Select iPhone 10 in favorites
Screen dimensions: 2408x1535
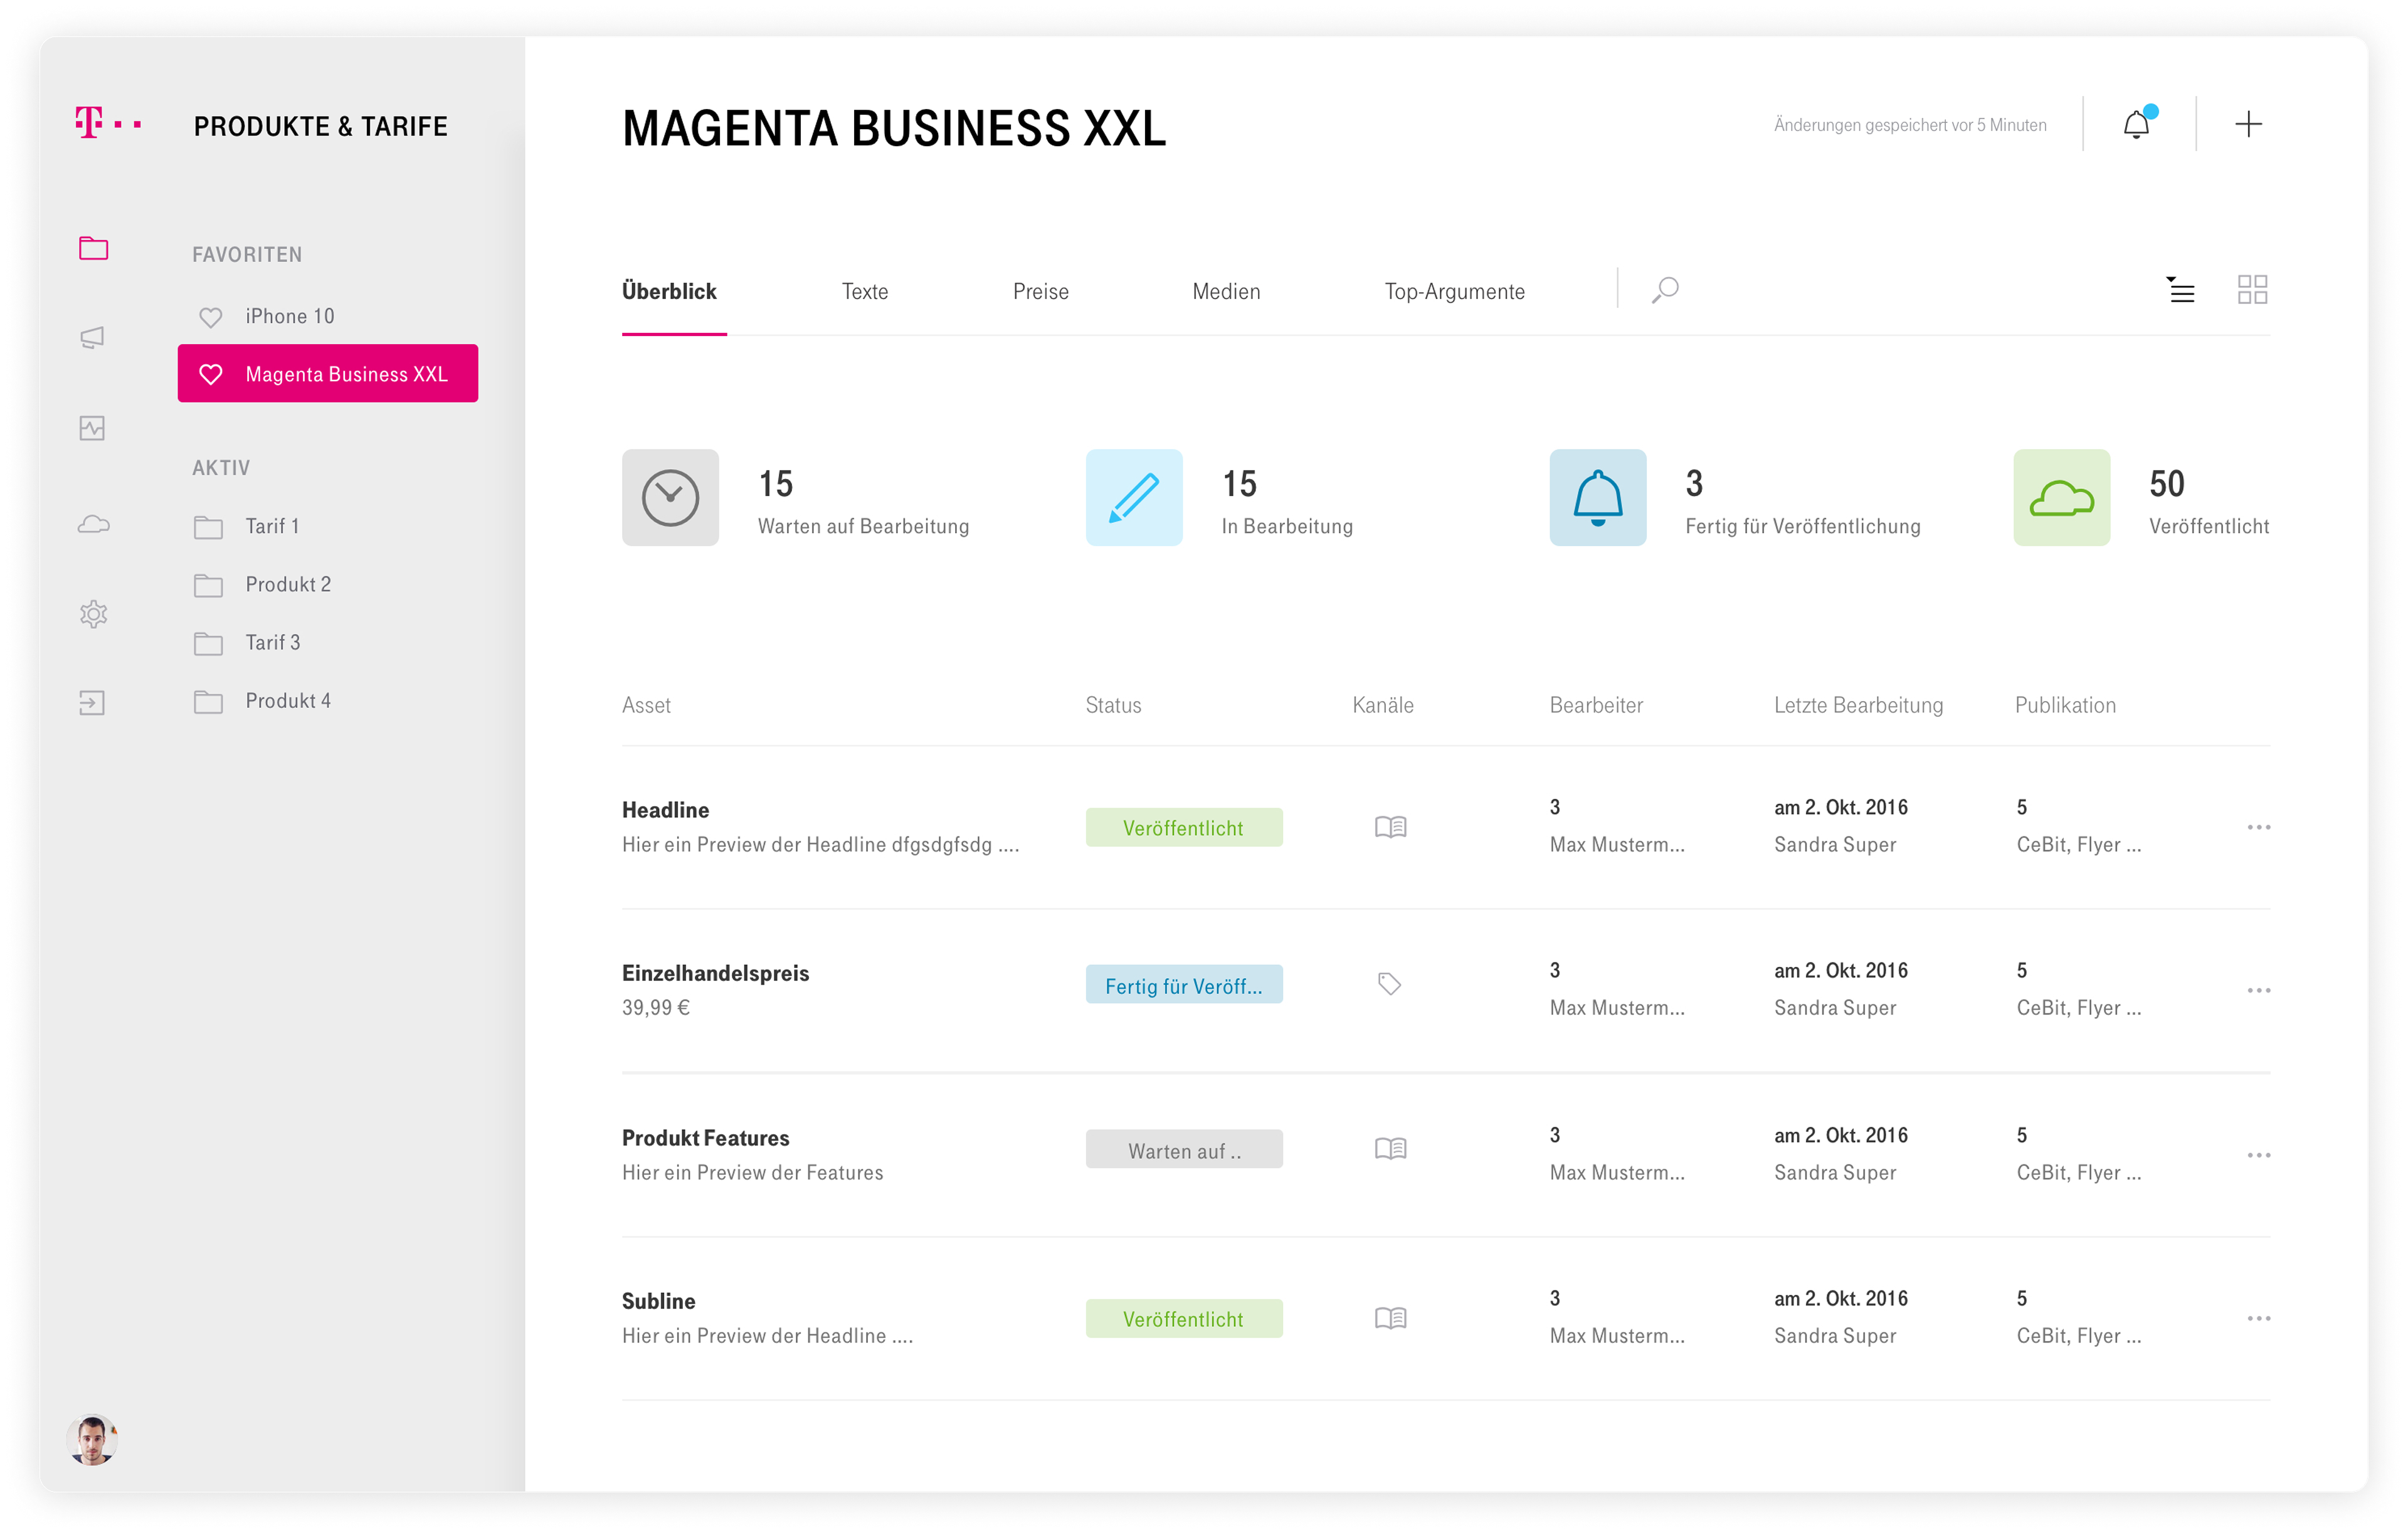pos(290,316)
